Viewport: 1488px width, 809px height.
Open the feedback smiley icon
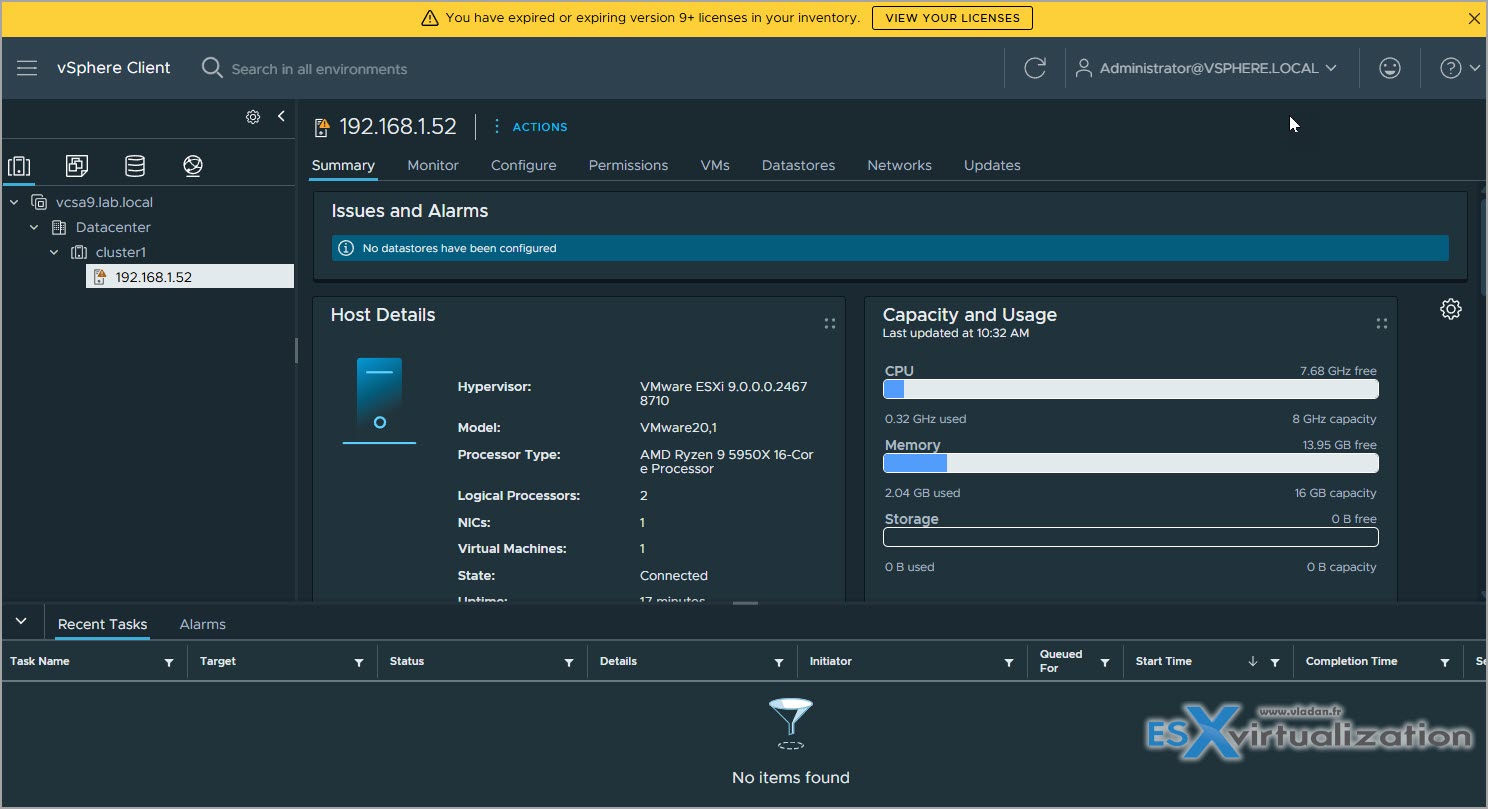click(x=1389, y=68)
